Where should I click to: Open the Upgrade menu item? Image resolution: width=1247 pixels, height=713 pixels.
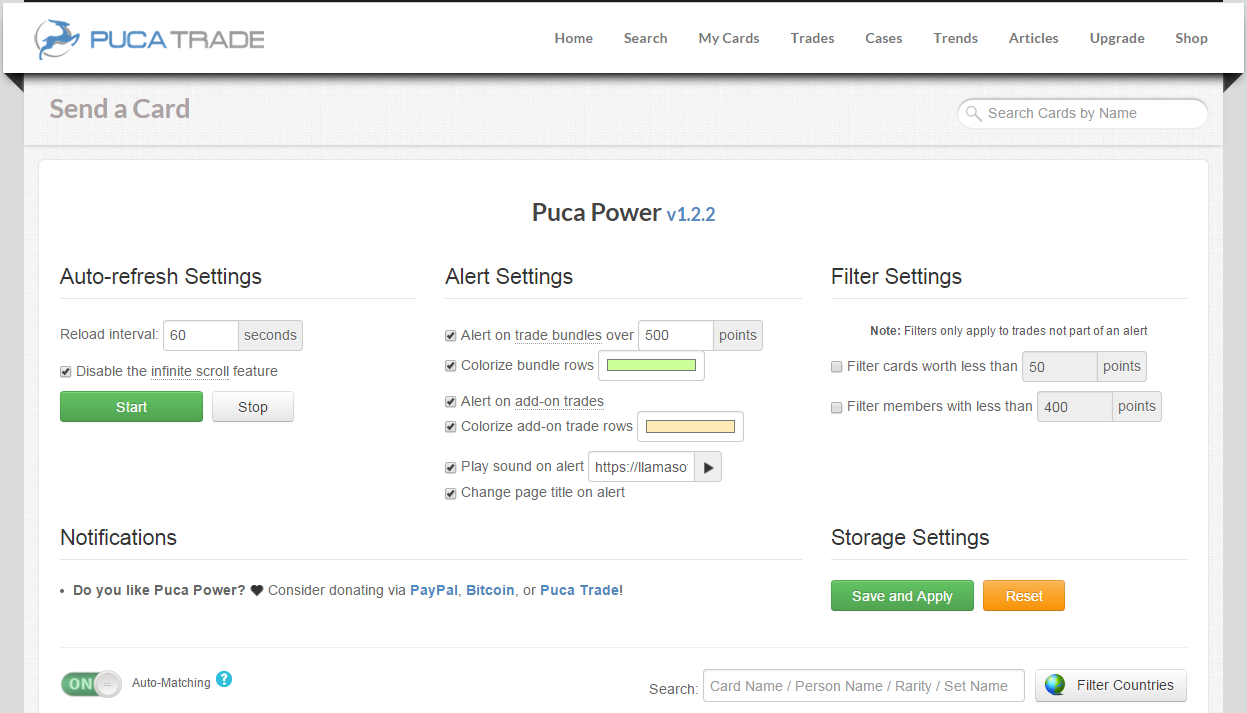pos(1117,38)
